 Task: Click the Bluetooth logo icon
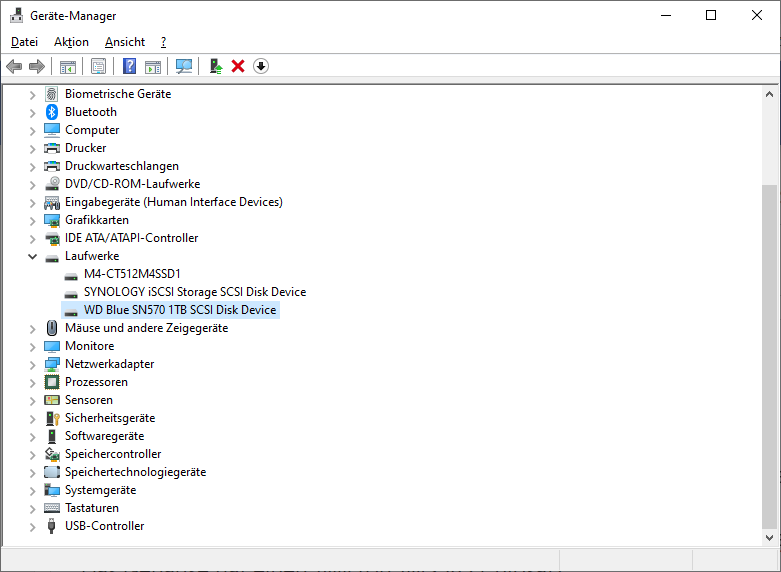point(52,112)
